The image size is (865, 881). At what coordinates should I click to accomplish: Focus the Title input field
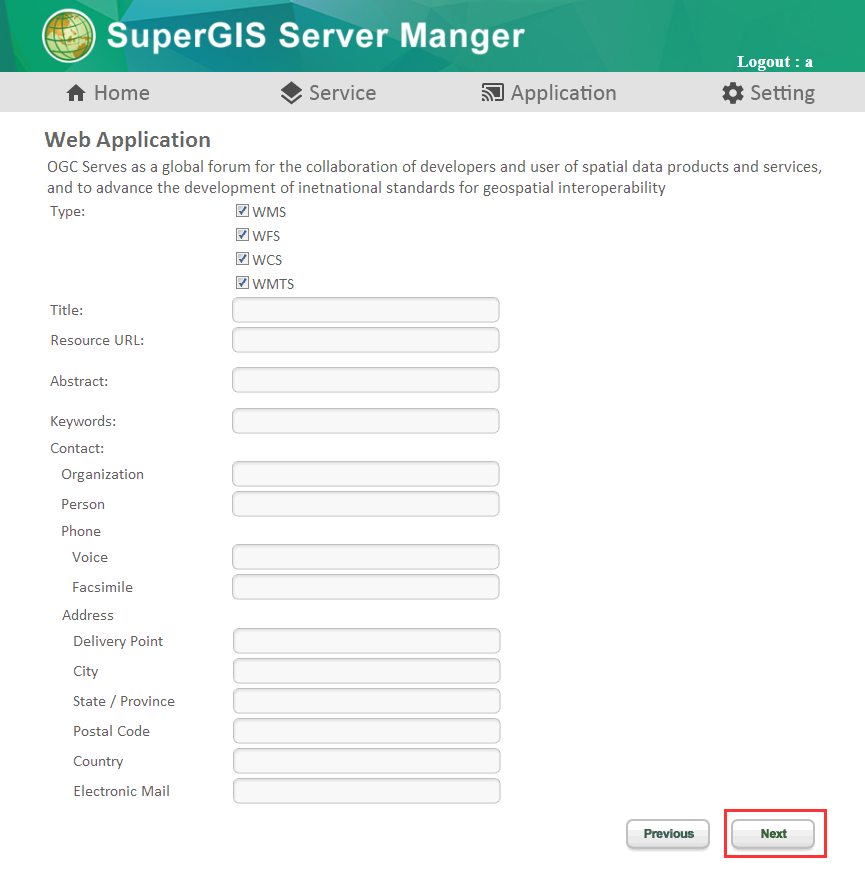tap(366, 310)
